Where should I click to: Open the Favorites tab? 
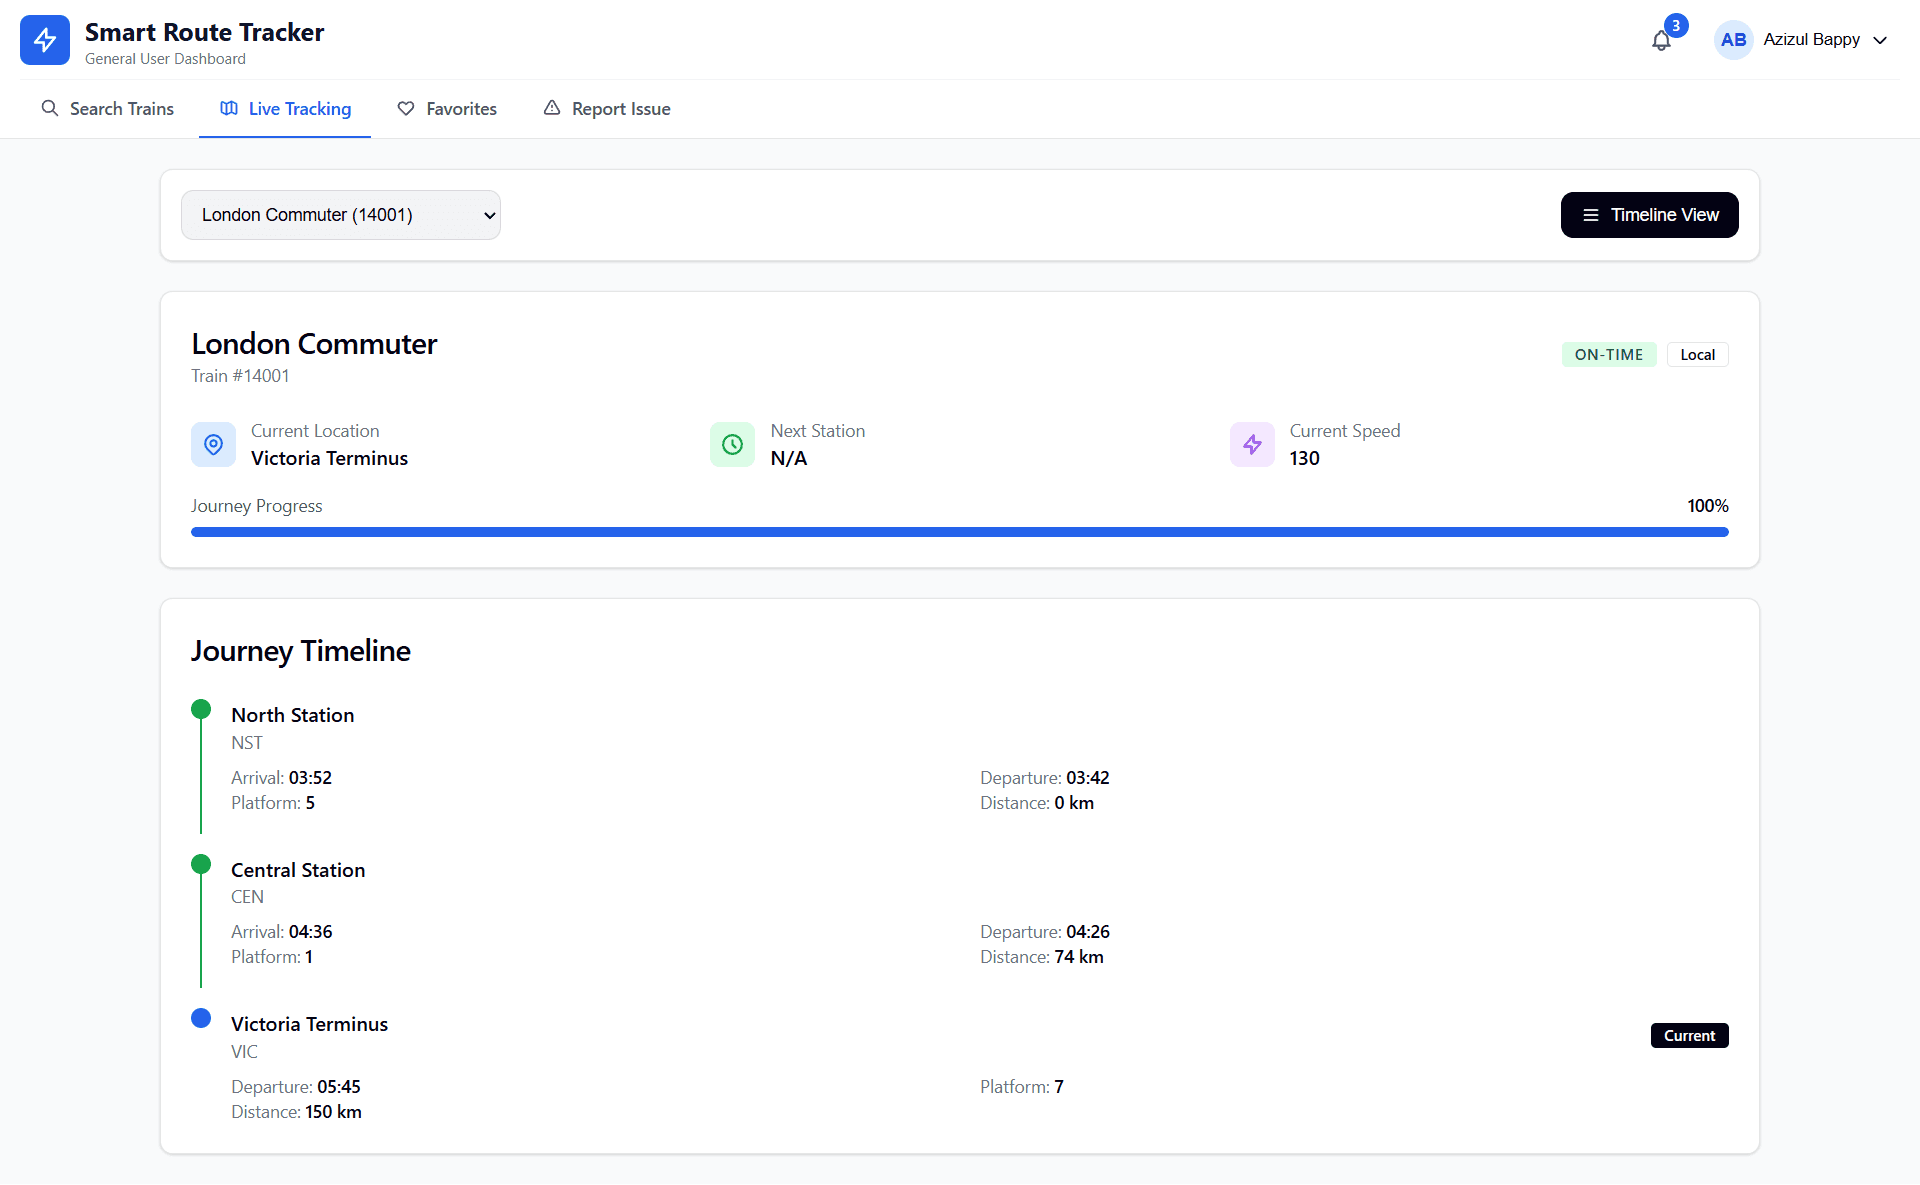pyautogui.click(x=447, y=108)
